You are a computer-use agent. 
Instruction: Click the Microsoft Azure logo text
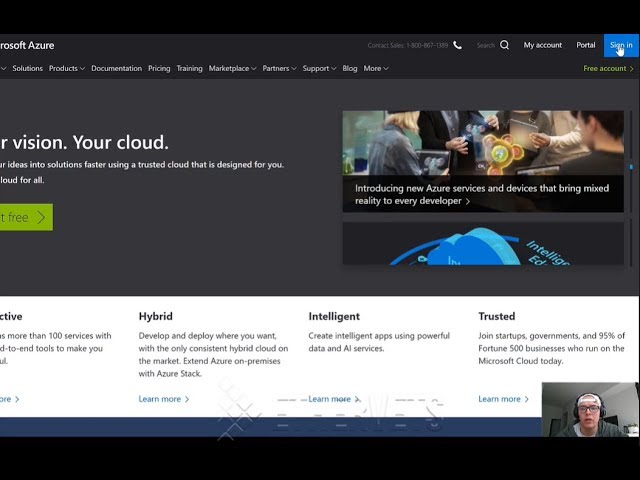[x=27, y=45]
